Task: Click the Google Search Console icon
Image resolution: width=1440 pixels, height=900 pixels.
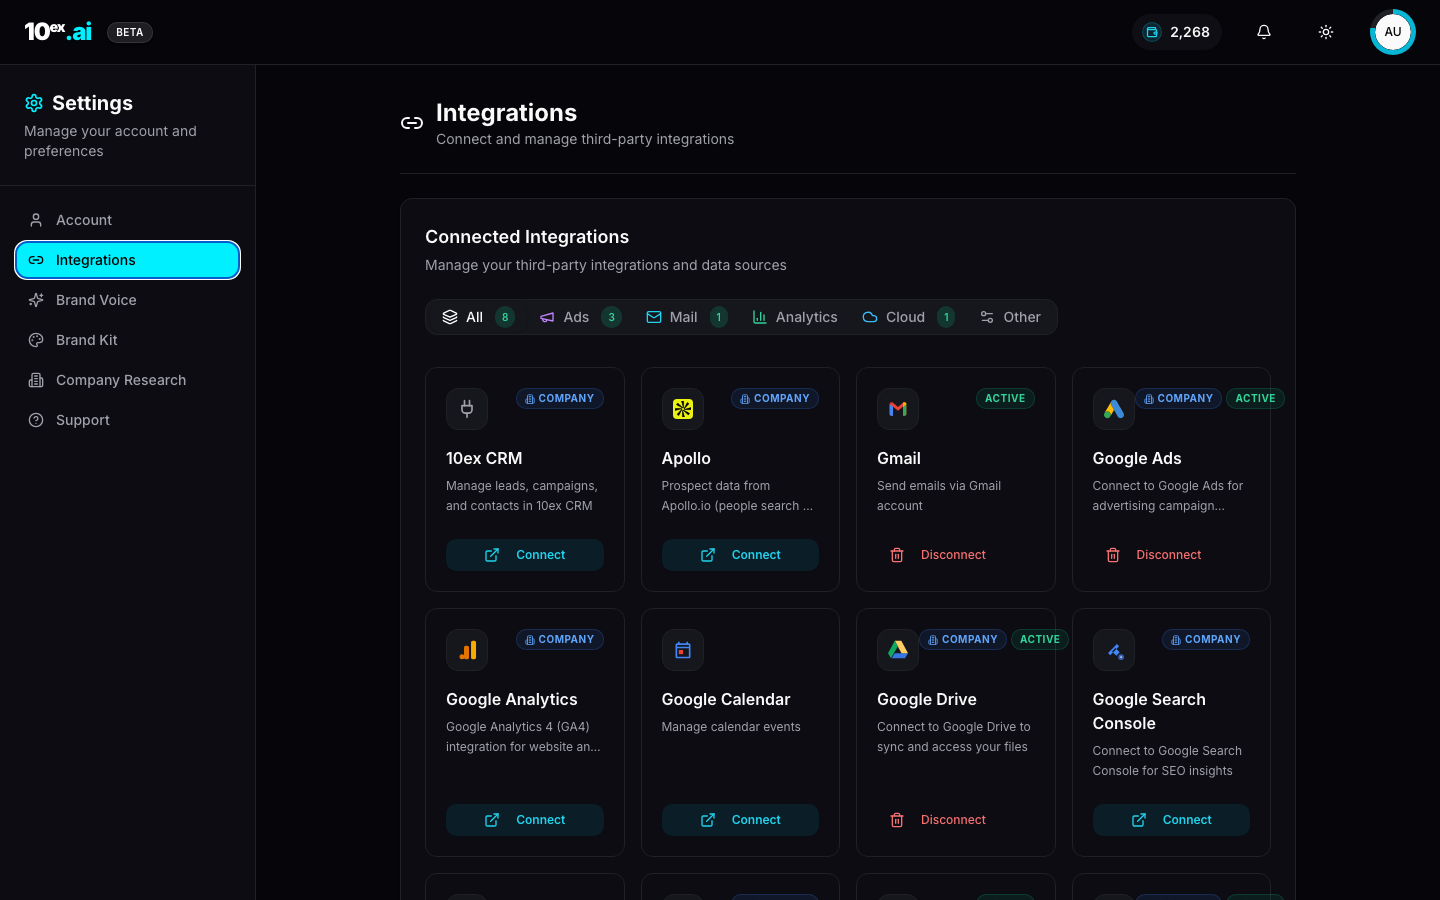Action: pyautogui.click(x=1114, y=650)
